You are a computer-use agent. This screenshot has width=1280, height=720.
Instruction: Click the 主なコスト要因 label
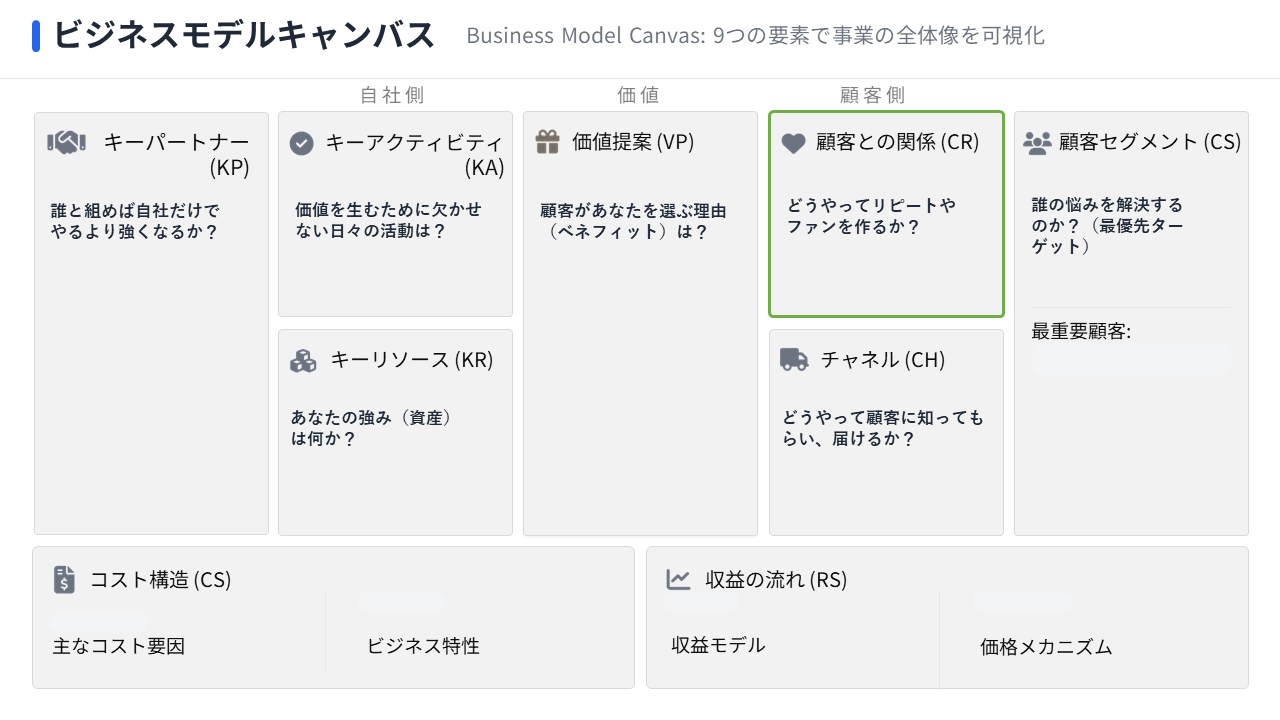click(119, 646)
